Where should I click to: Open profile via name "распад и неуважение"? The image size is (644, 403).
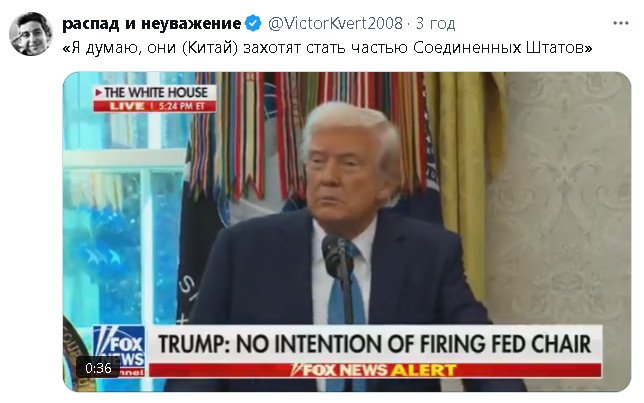click(152, 23)
